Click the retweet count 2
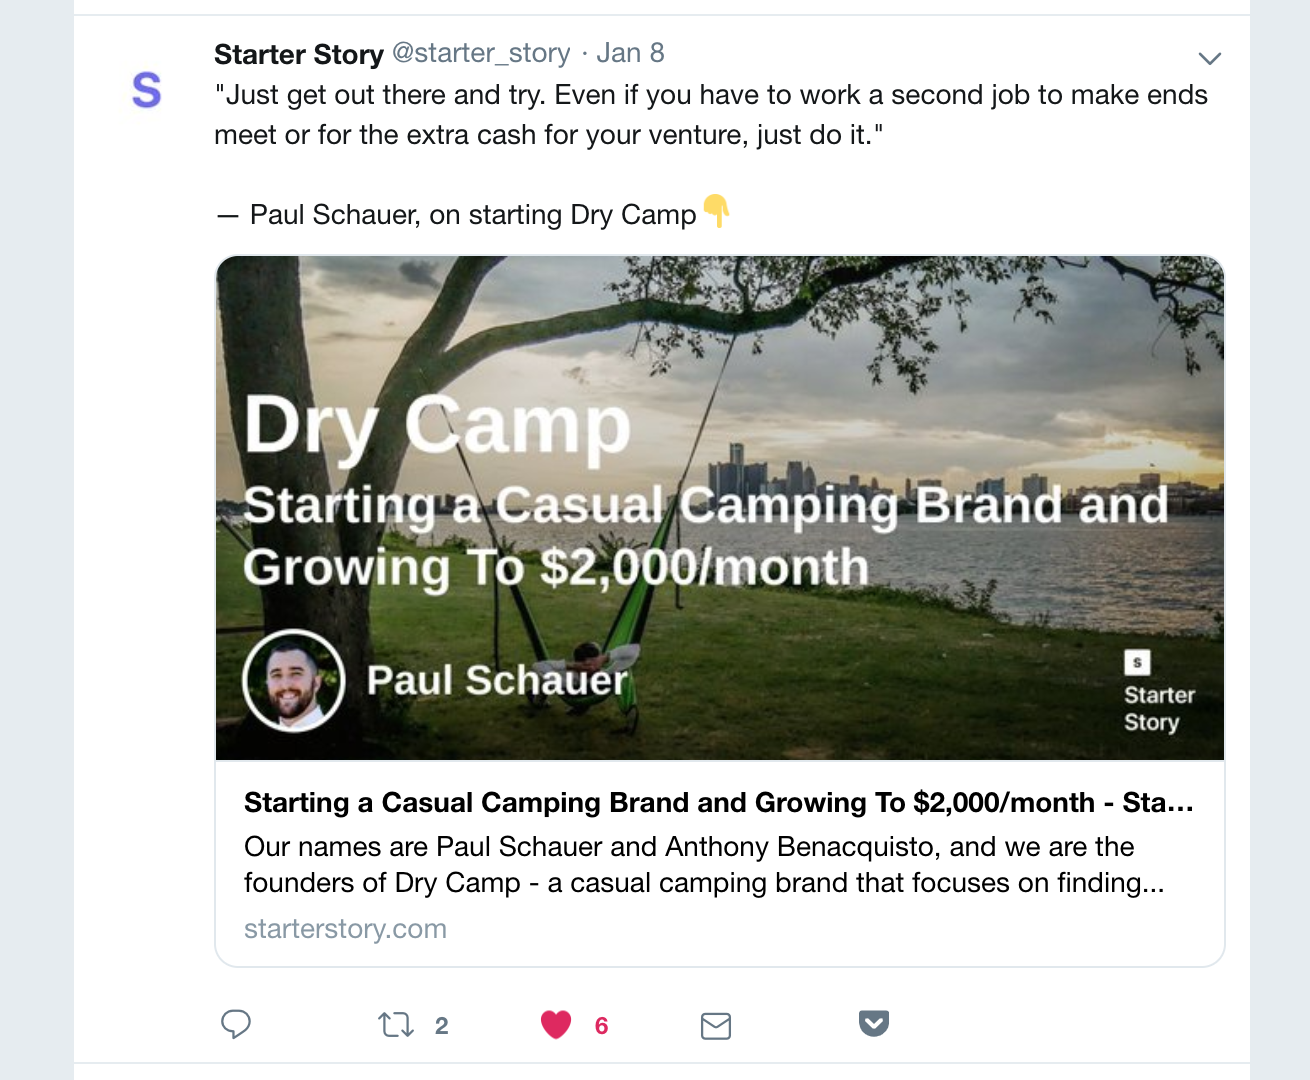The width and height of the screenshot is (1310, 1080). click(441, 1026)
